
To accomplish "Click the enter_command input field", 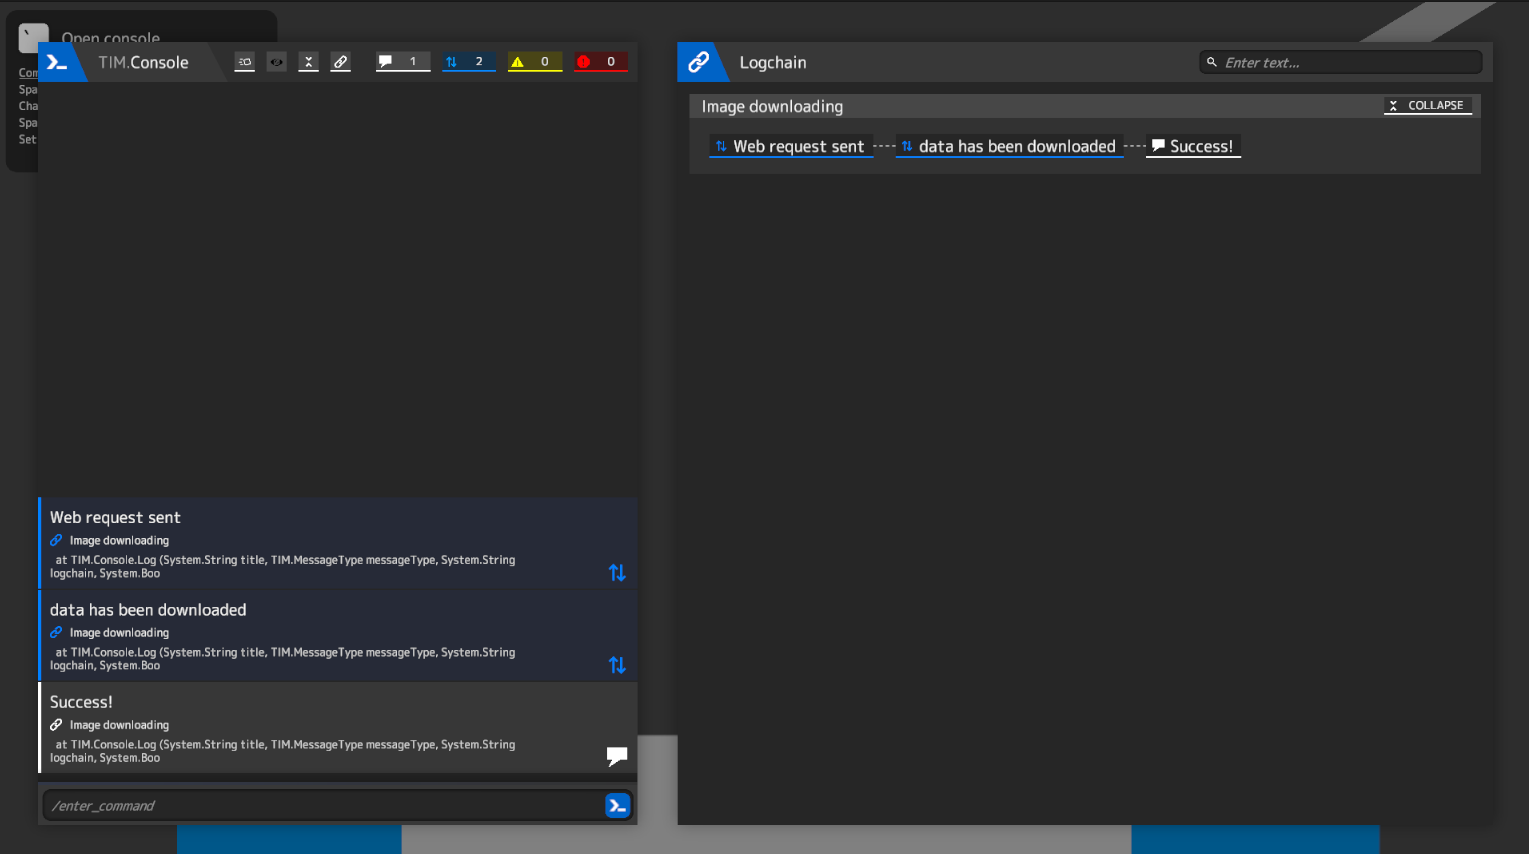I will tap(320, 806).
